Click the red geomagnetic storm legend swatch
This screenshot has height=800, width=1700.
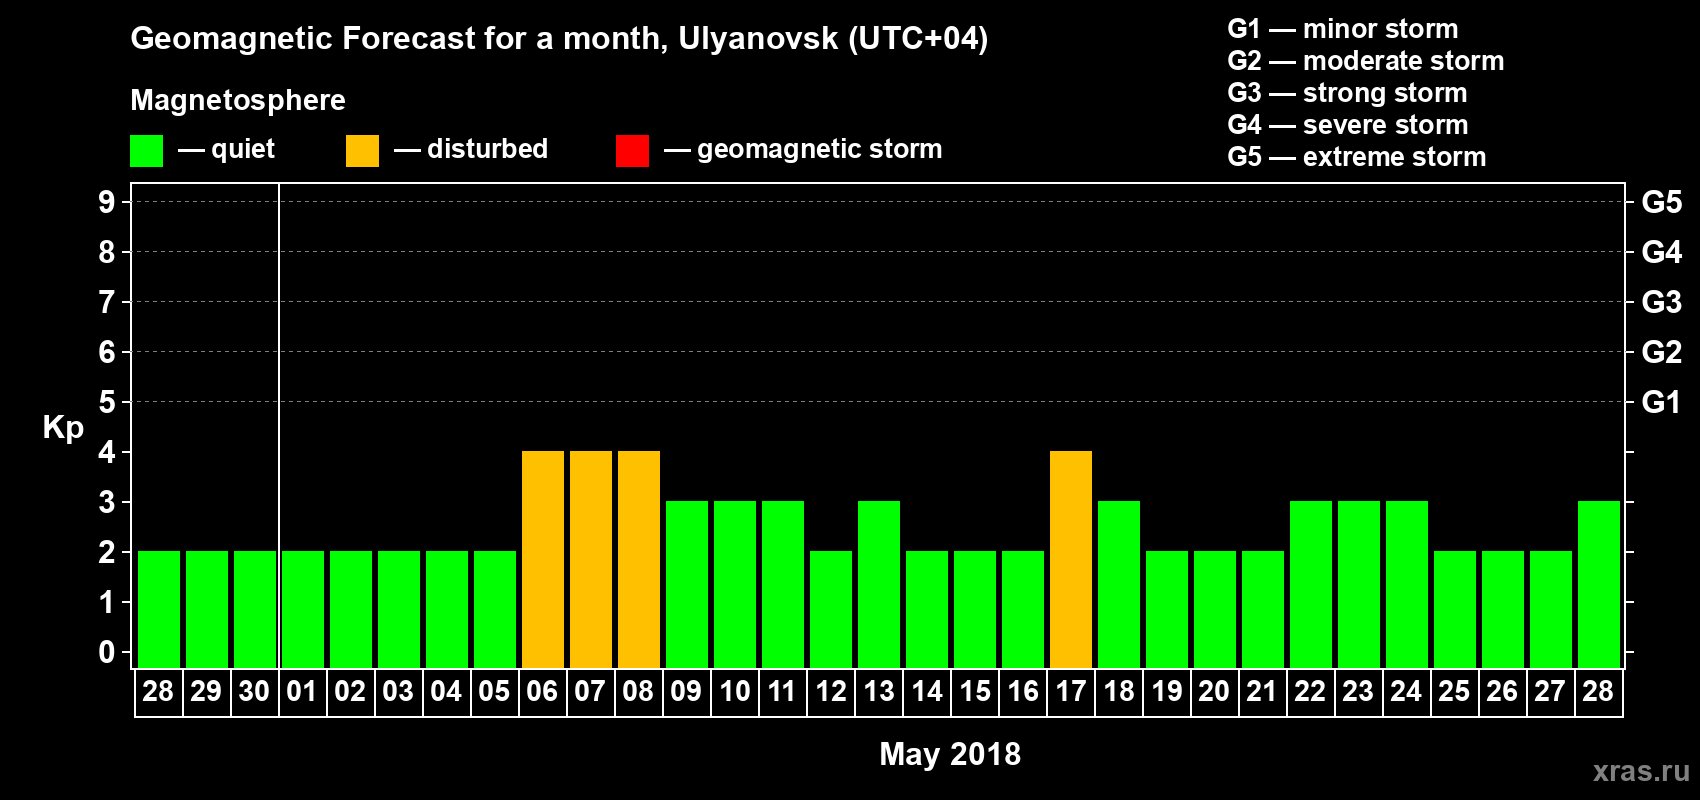[632, 151]
